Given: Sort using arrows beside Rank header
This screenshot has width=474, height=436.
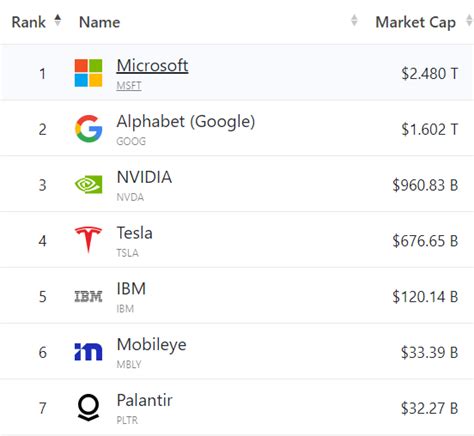Looking at the screenshot, I should point(58,20).
